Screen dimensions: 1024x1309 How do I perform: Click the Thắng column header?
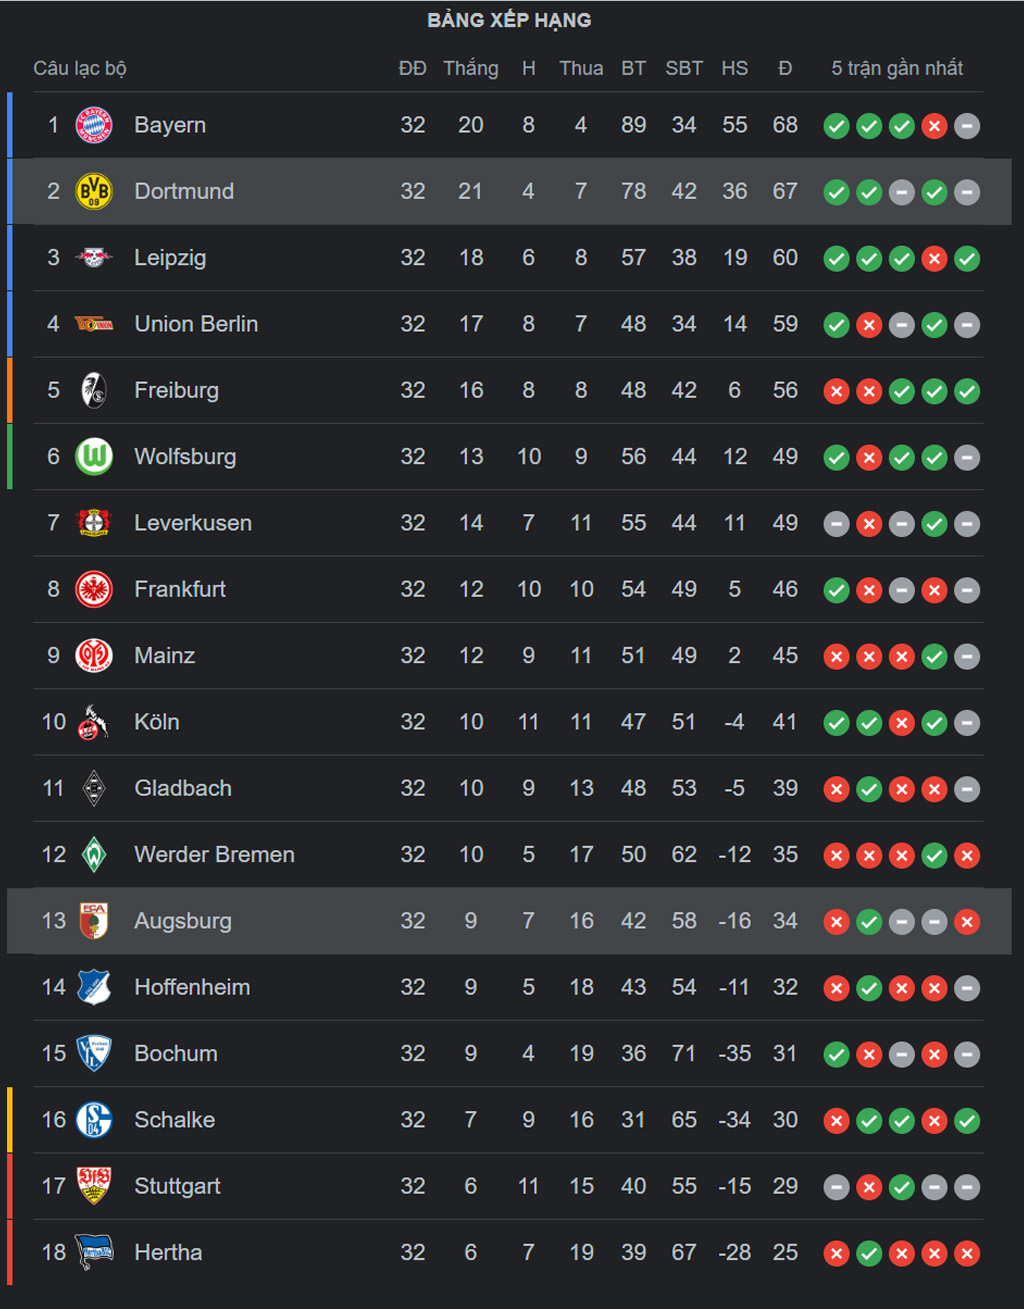(471, 68)
